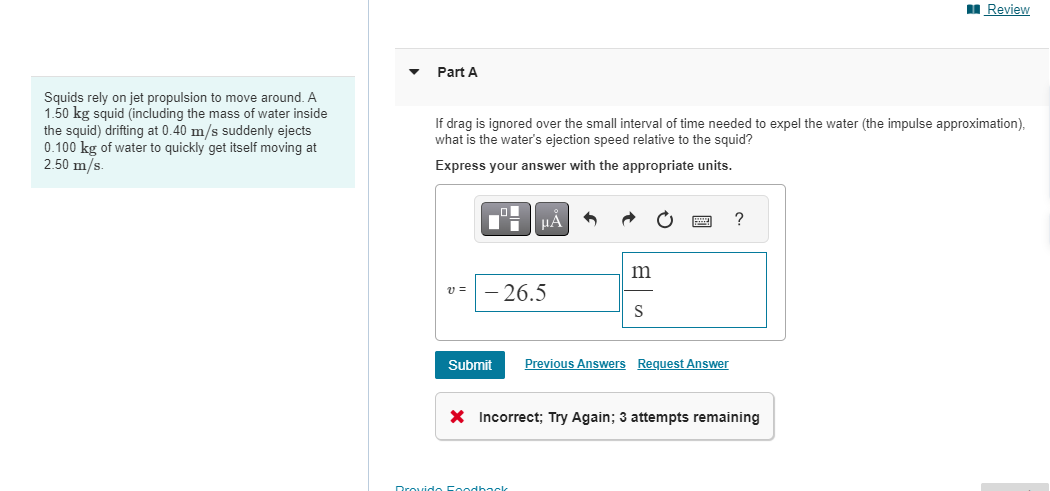This screenshot has width=1050, height=491.
Task: Open the Provide Feedback link
Action: coord(451,488)
